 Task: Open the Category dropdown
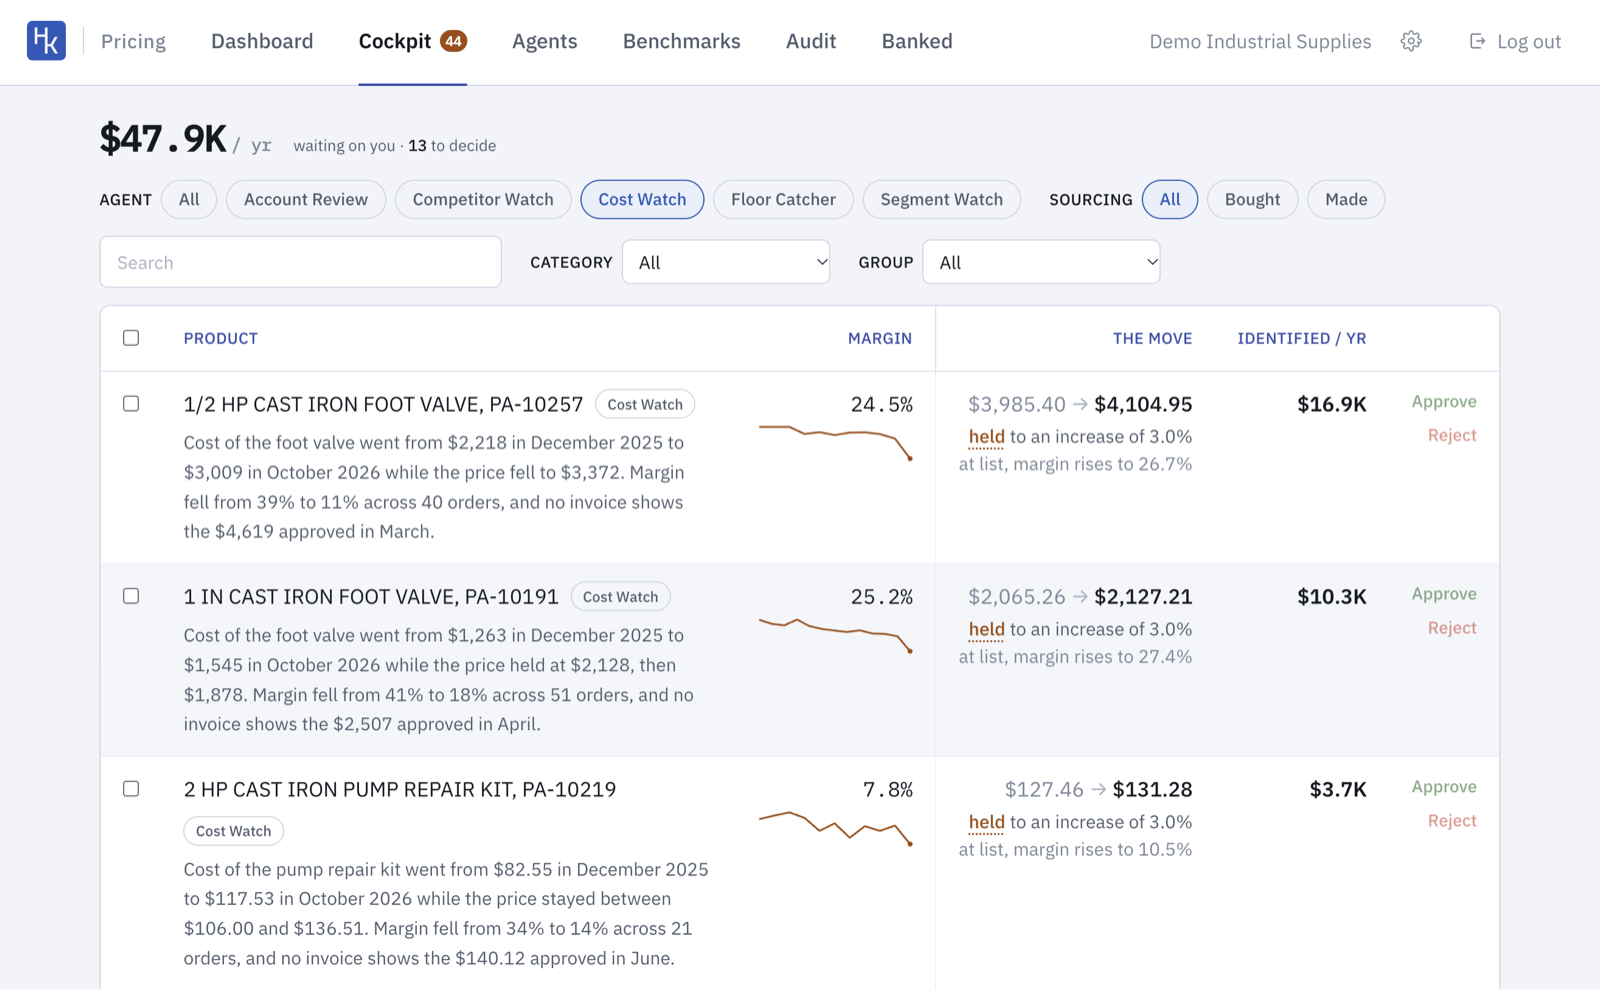[726, 262]
